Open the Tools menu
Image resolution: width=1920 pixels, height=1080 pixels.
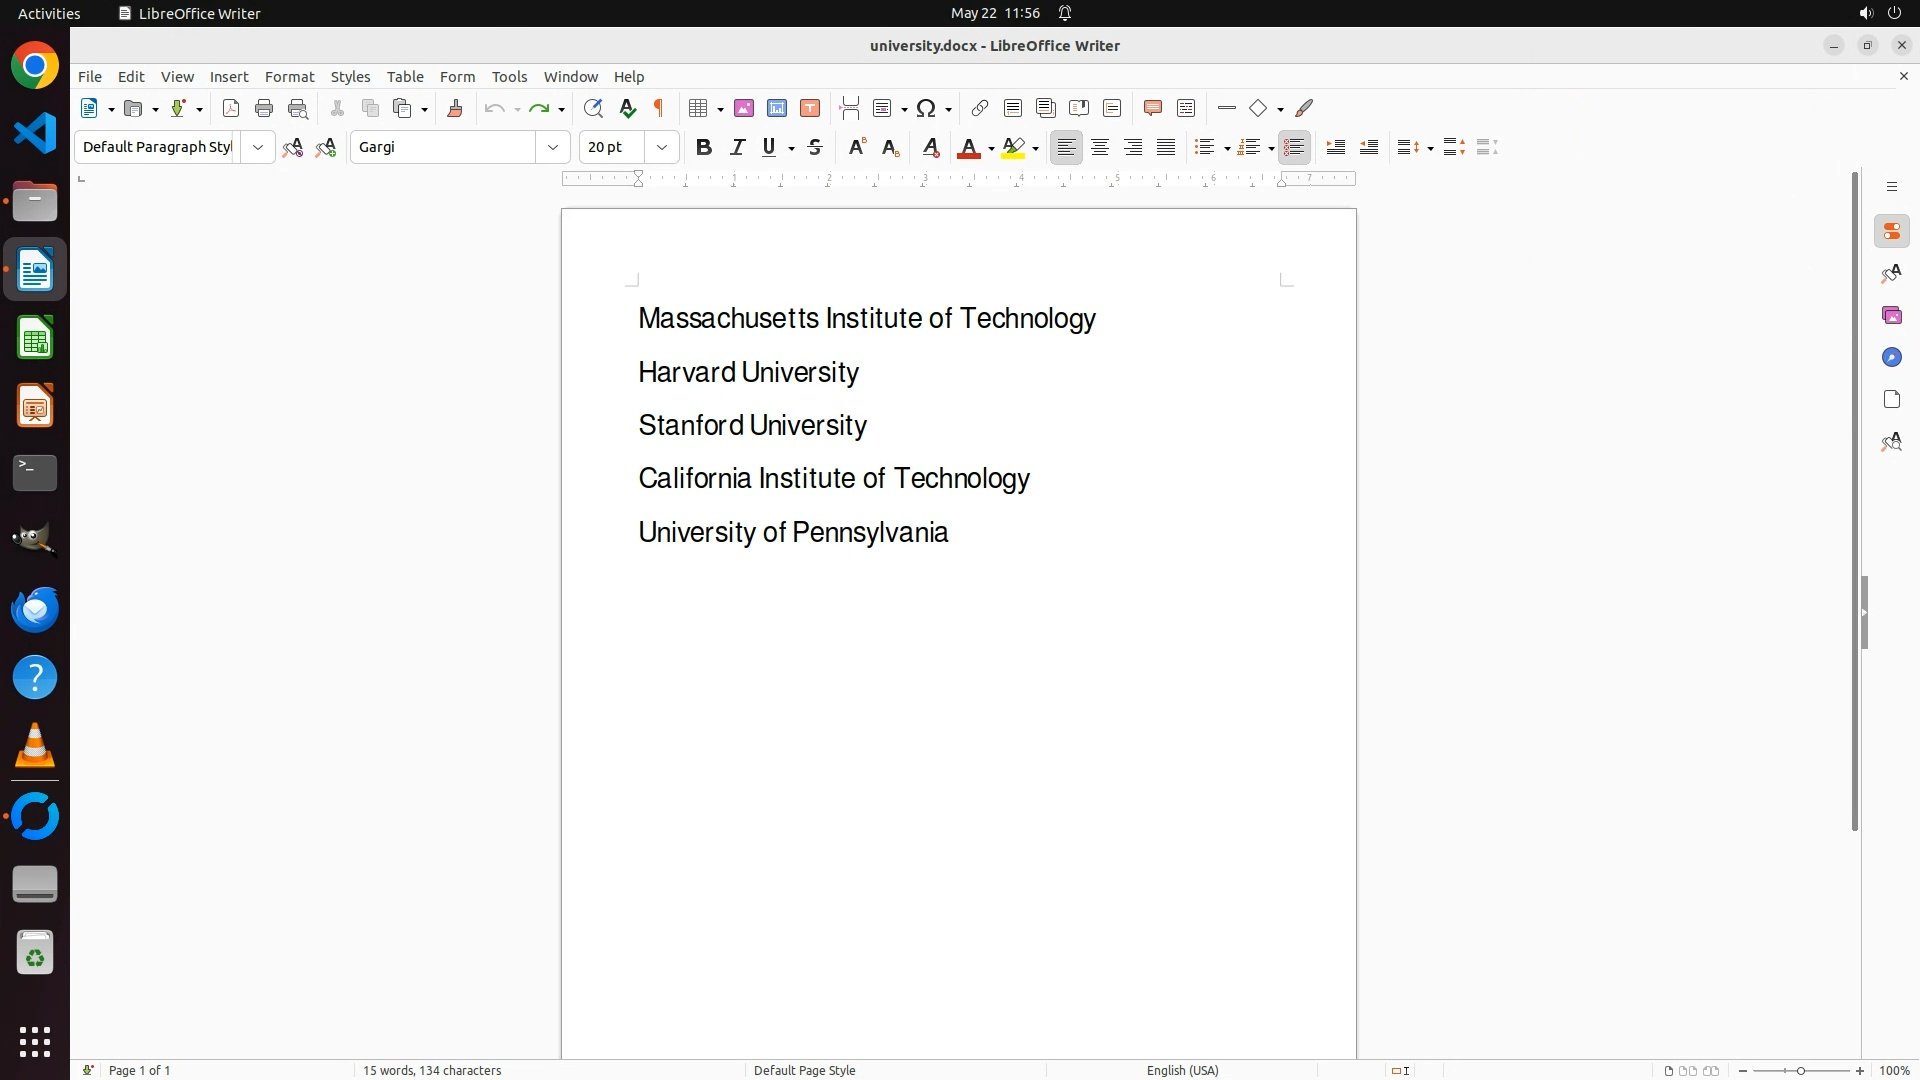pyautogui.click(x=509, y=77)
